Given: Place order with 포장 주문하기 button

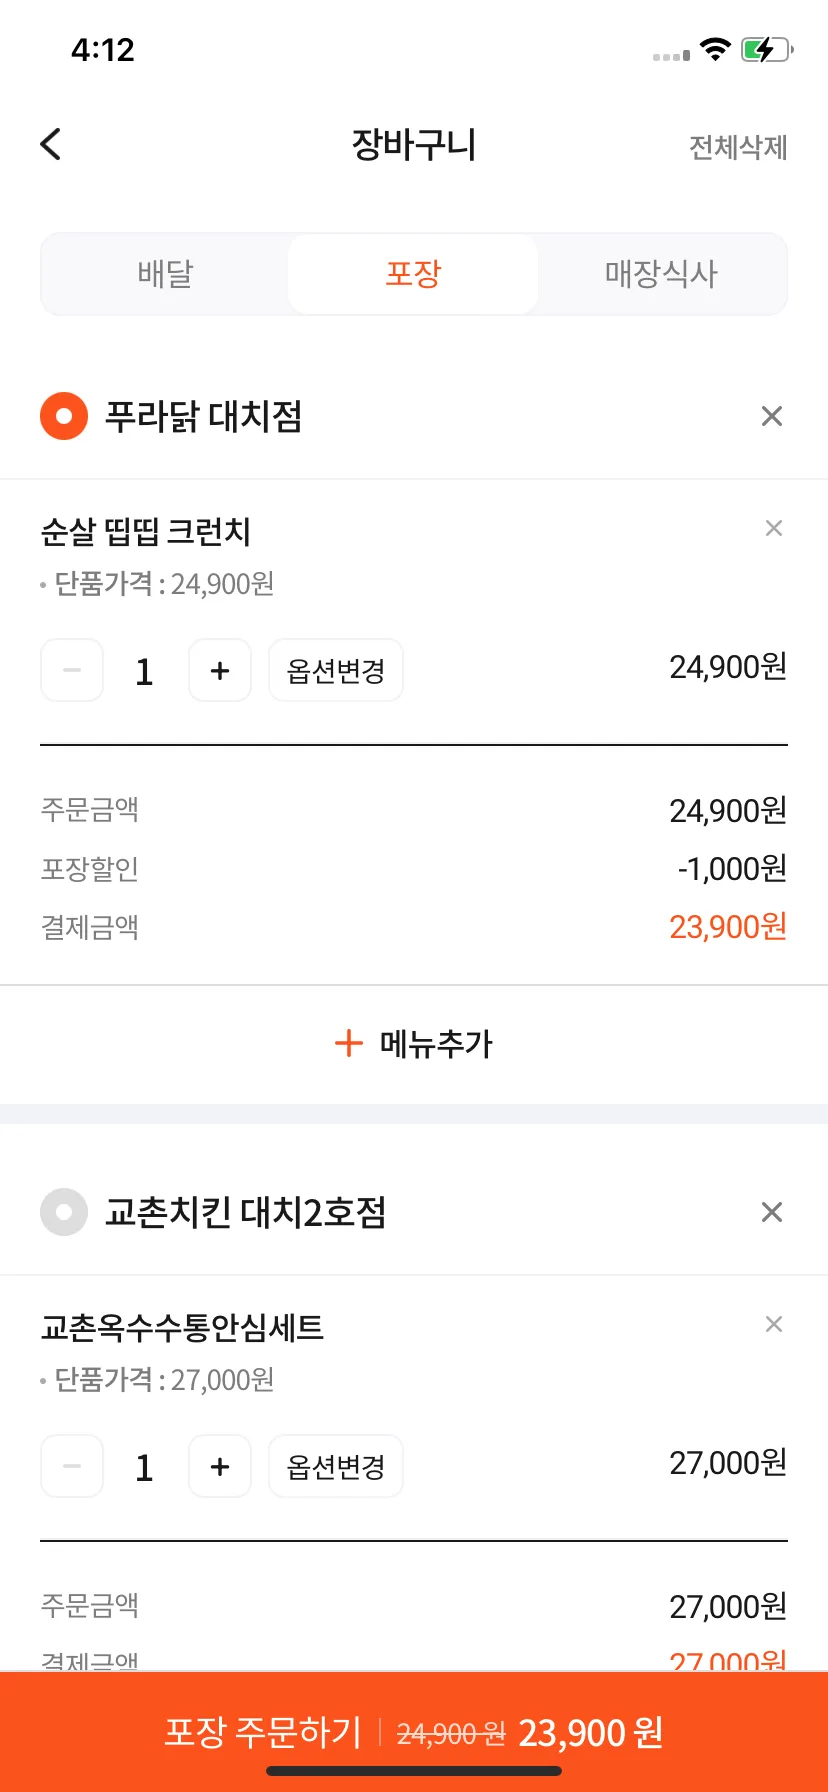Looking at the screenshot, I should point(414,1731).
